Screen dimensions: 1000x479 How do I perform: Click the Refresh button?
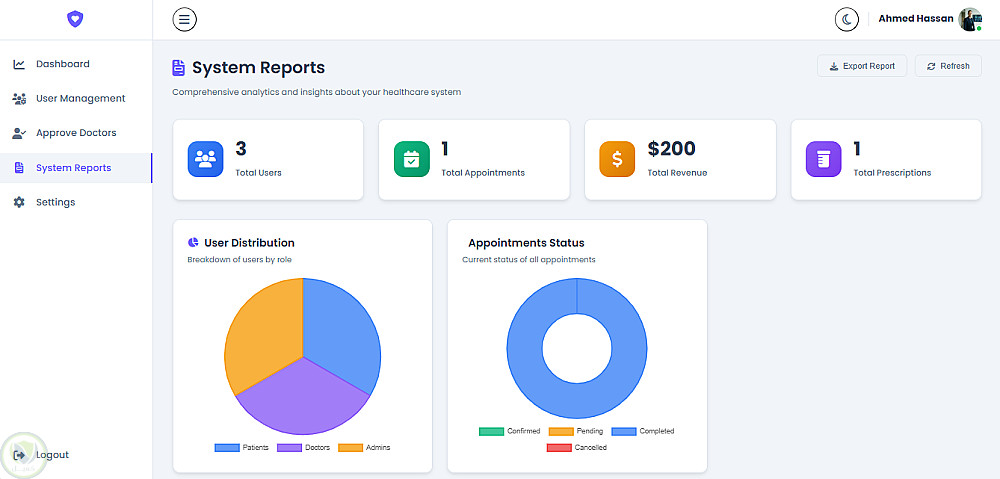click(948, 66)
